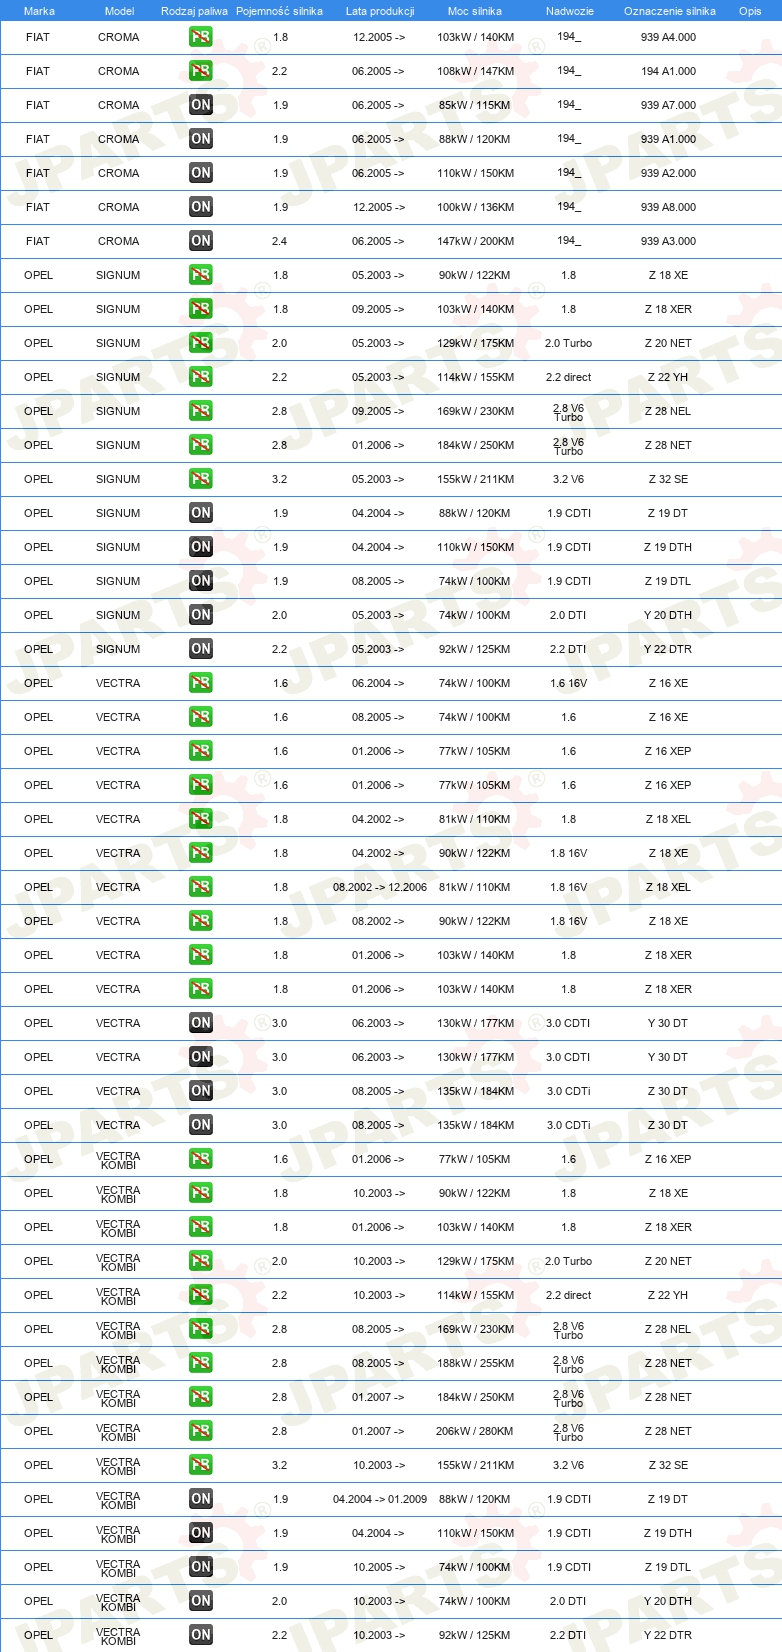Click 2.2 direct in the SIGNUM row
Screen dimensions: 782x1652
568,377
